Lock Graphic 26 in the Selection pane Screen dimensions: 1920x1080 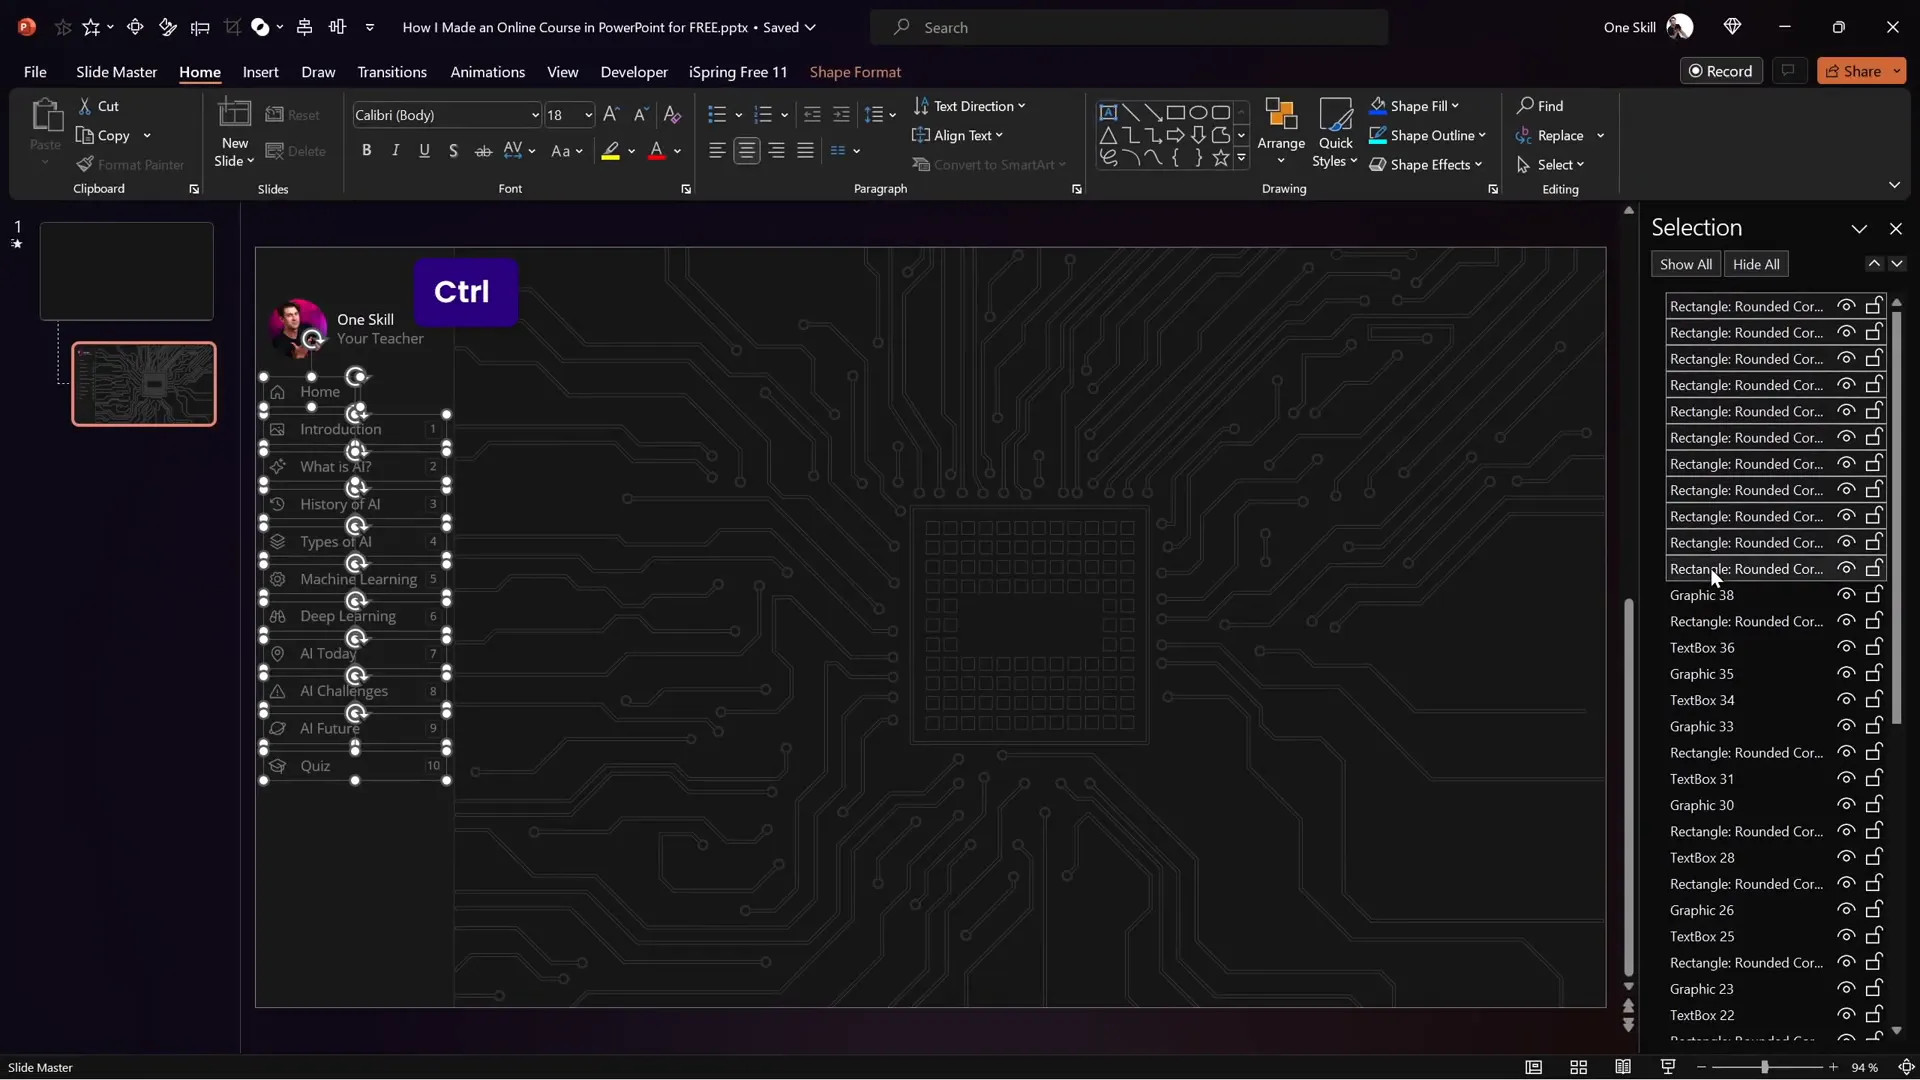coord(1874,908)
